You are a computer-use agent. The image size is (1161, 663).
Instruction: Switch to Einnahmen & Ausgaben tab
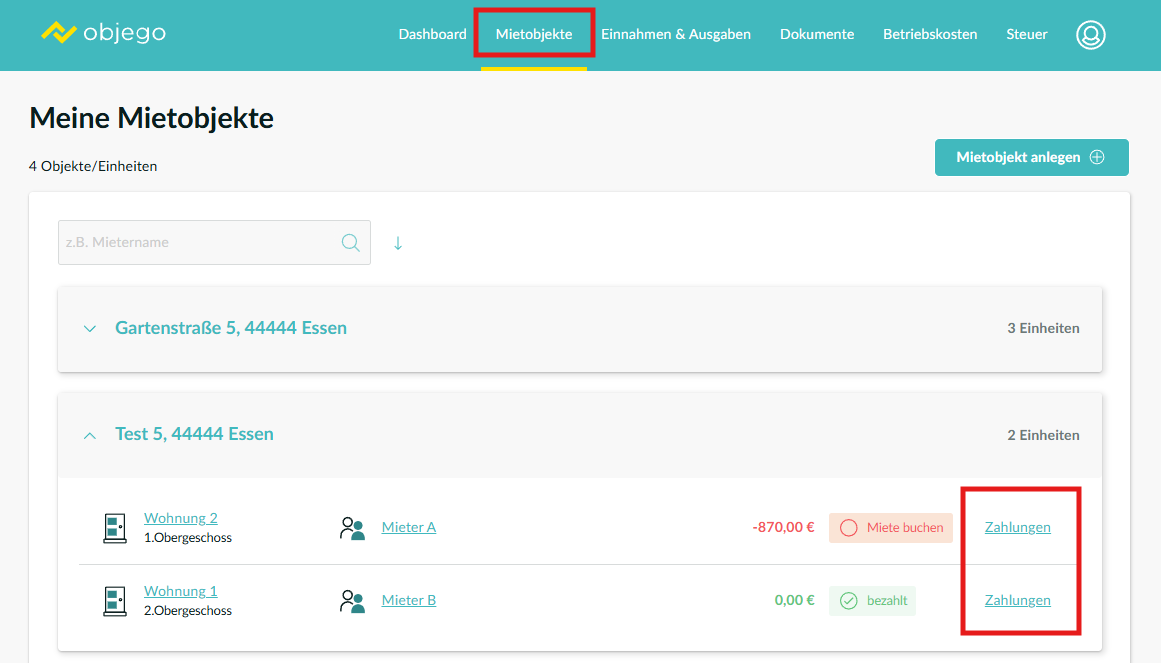(x=676, y=34)
